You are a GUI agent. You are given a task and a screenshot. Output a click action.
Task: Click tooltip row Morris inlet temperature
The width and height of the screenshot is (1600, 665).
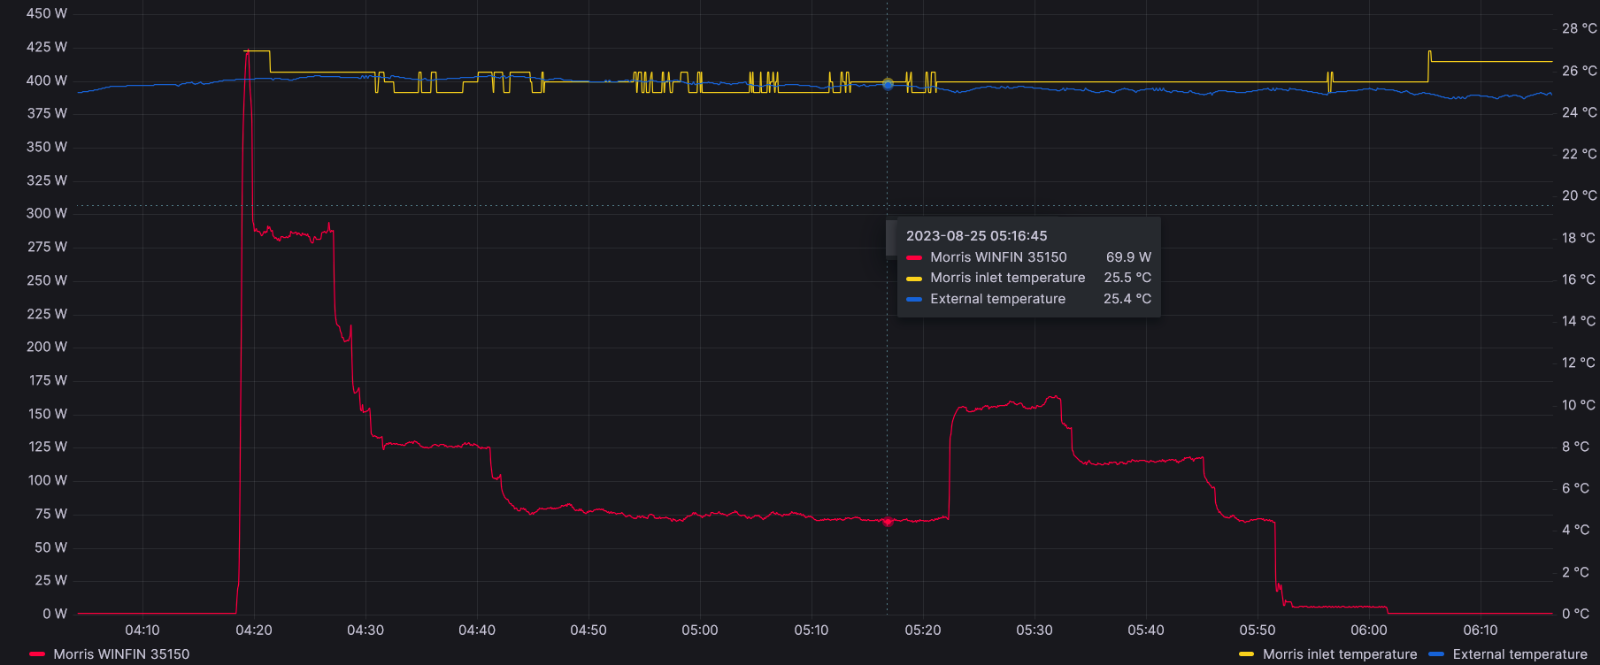coord(1029,278)
